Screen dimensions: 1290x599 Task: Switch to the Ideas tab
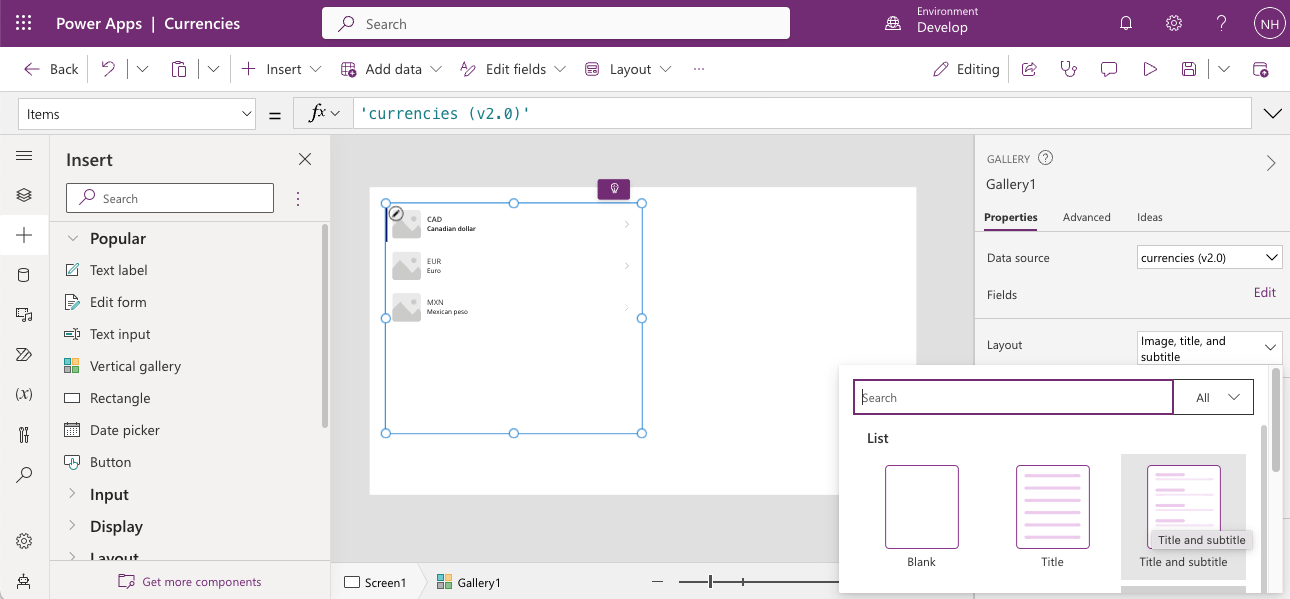(1149, 217)
